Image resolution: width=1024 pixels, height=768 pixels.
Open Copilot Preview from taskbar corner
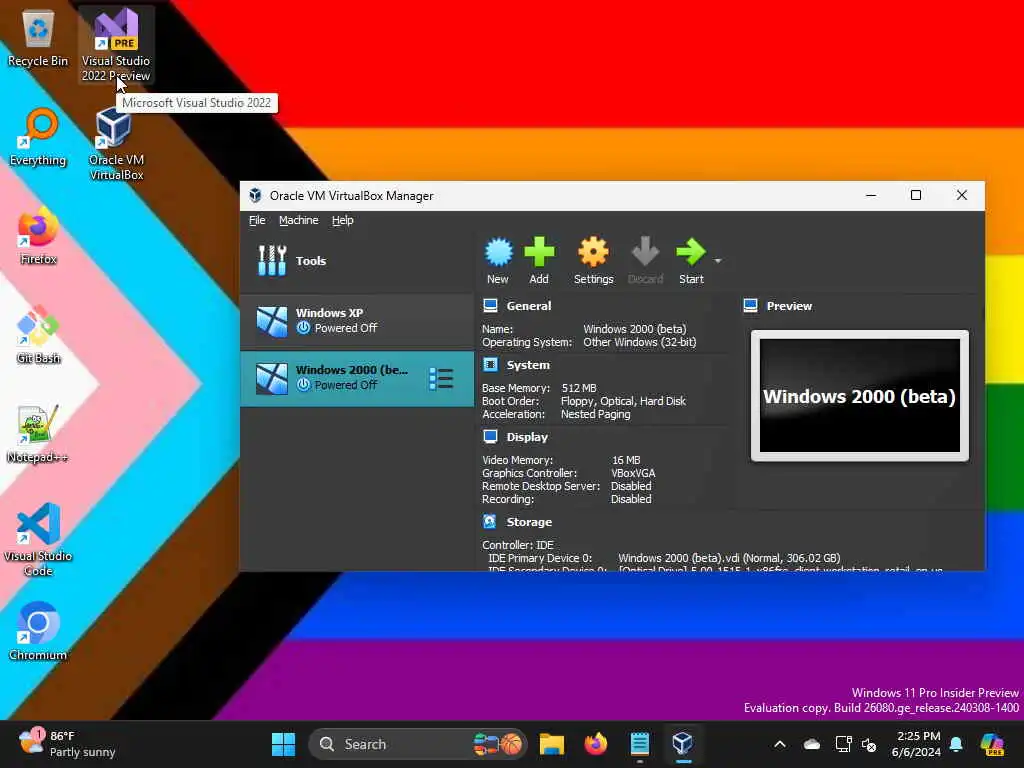pyautogui.click(x=992, y=744)
